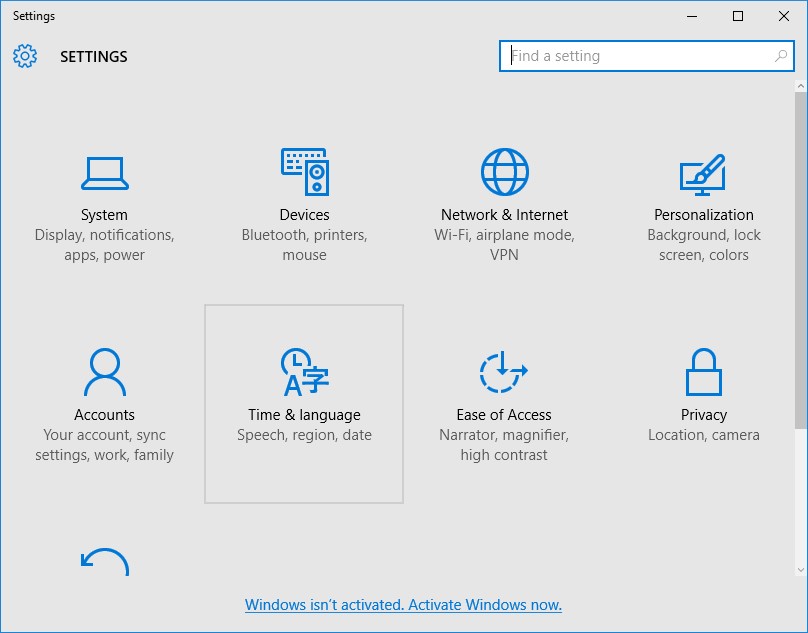Click 'Speech, region, date' description

coord(305,435)
